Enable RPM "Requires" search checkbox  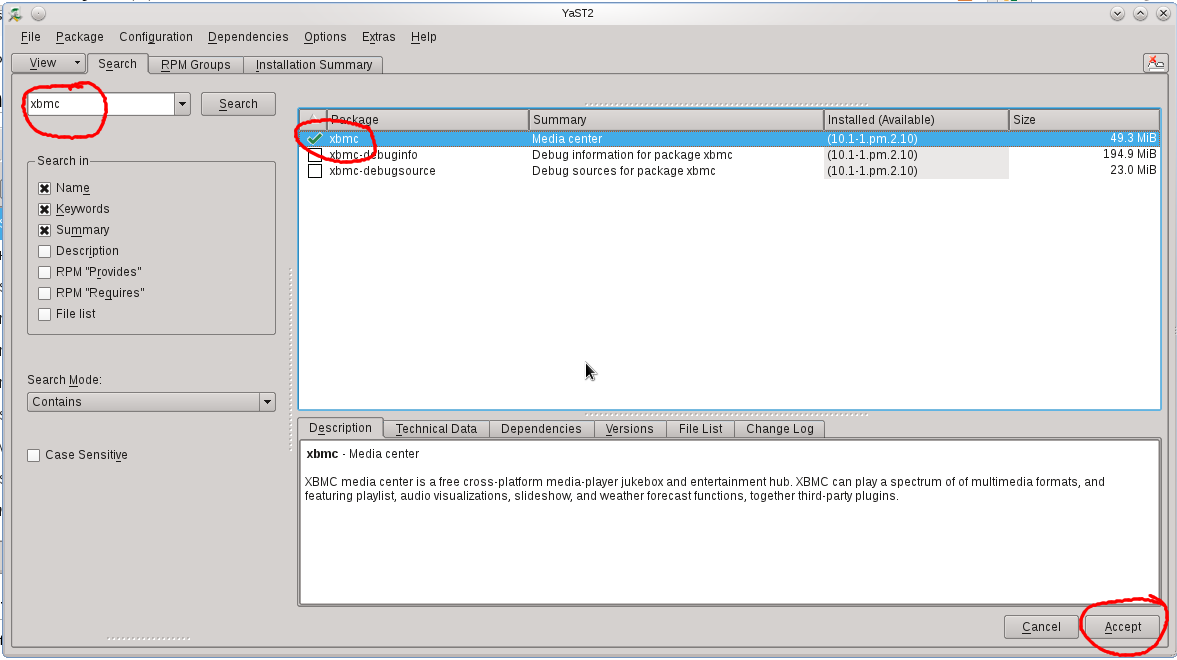[x=44, y=294]
